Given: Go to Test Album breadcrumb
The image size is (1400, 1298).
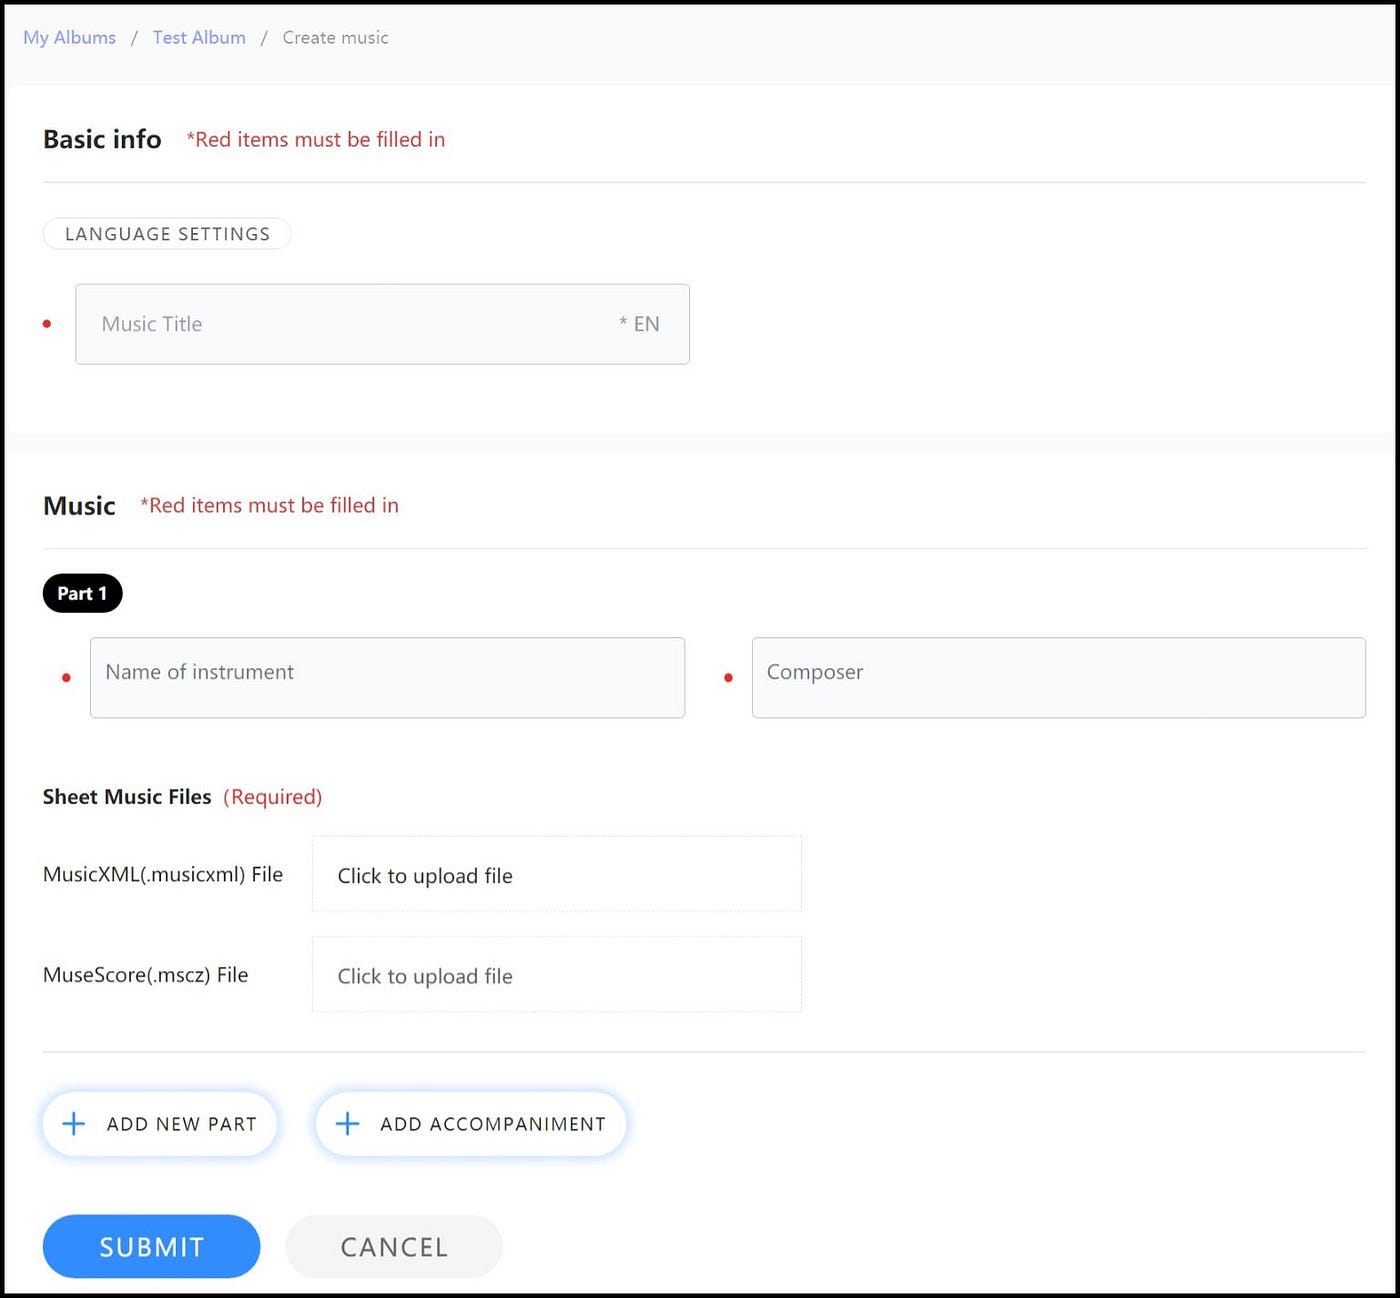Looking at the screenshot, I should click(x=199, y=37).
